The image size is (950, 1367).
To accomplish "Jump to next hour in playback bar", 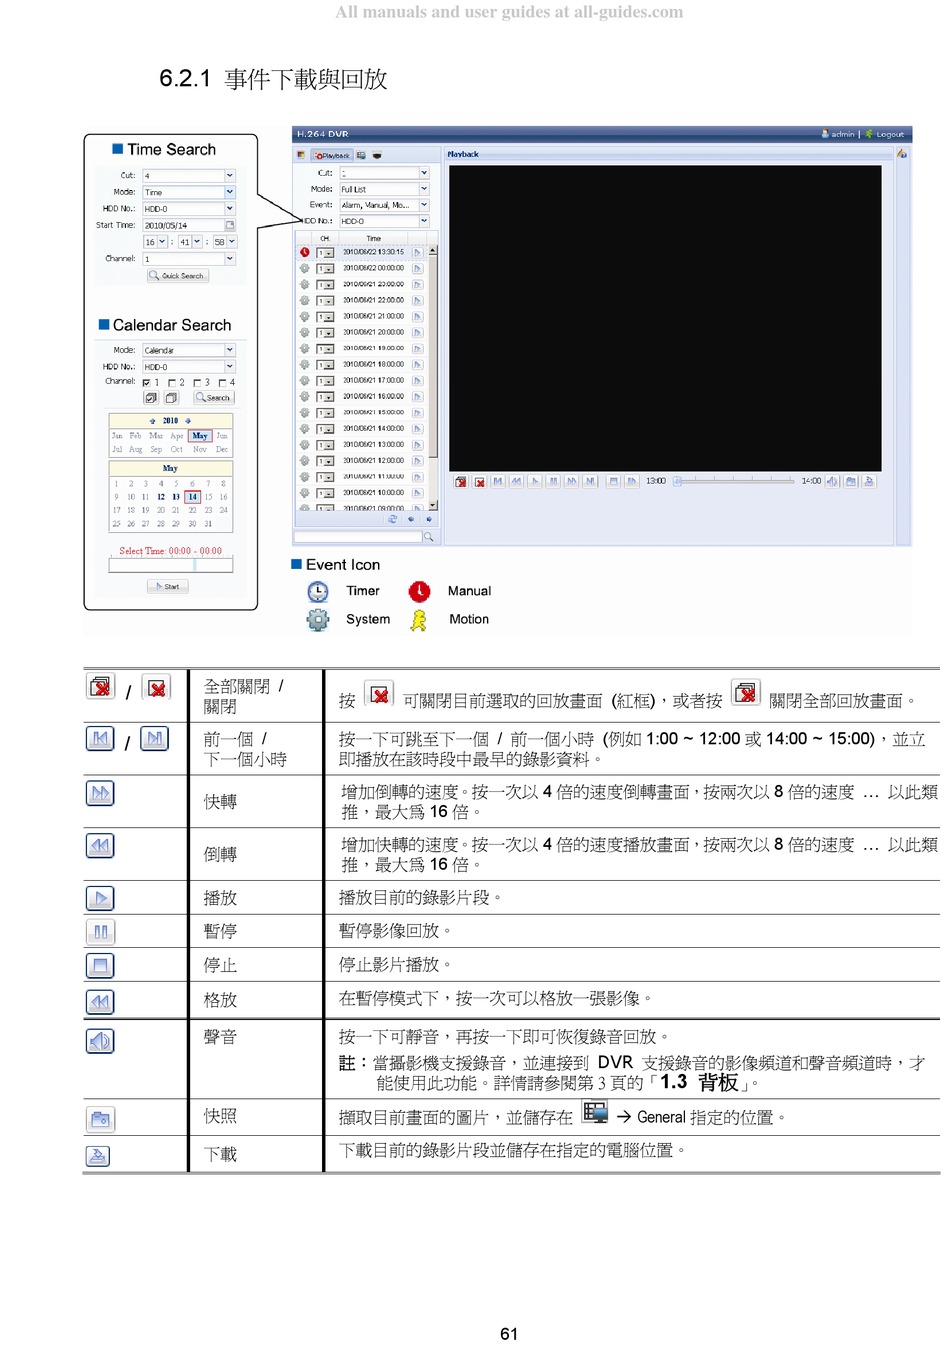I will click(590, 481).
